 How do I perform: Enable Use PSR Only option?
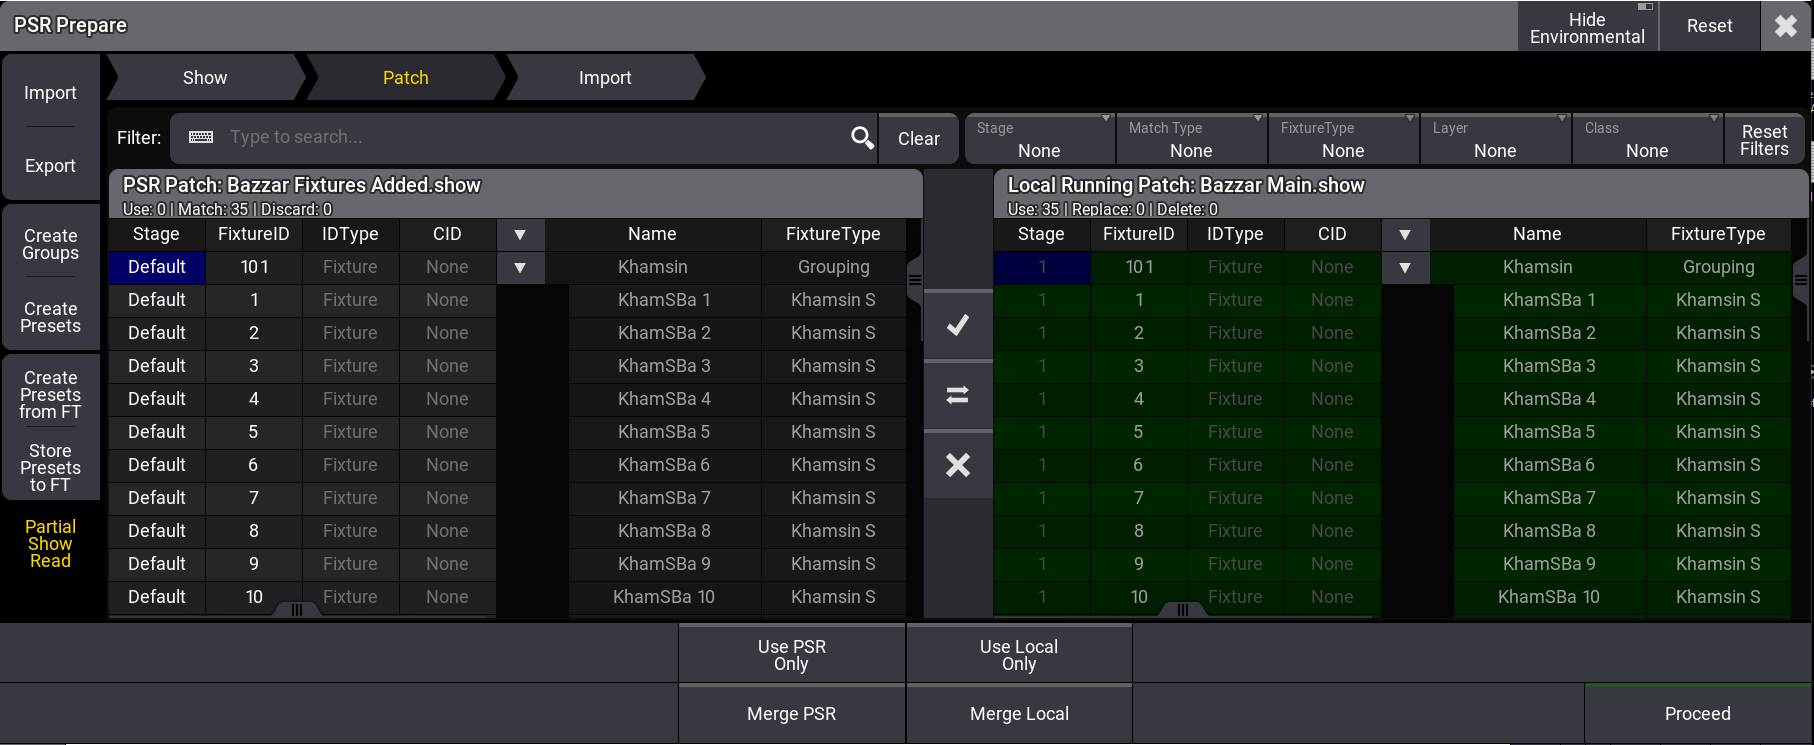tap(791, 655)
